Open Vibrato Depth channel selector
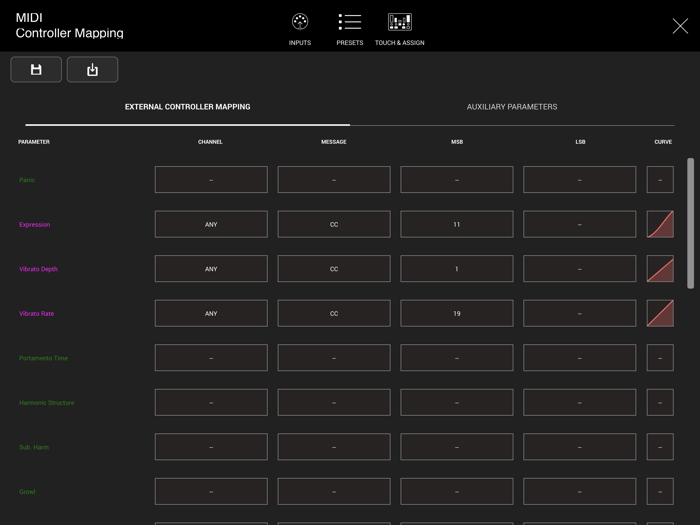Viewport: 700px width, 525px height. tap(211, 269)
